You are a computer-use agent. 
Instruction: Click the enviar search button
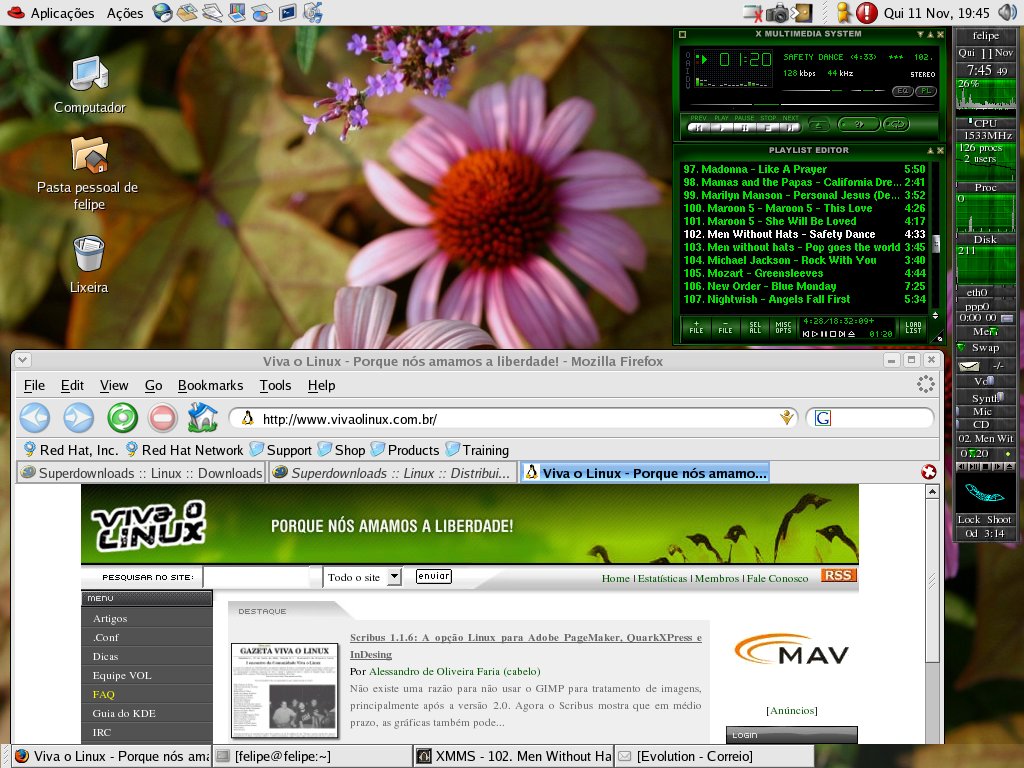[434, 576]
